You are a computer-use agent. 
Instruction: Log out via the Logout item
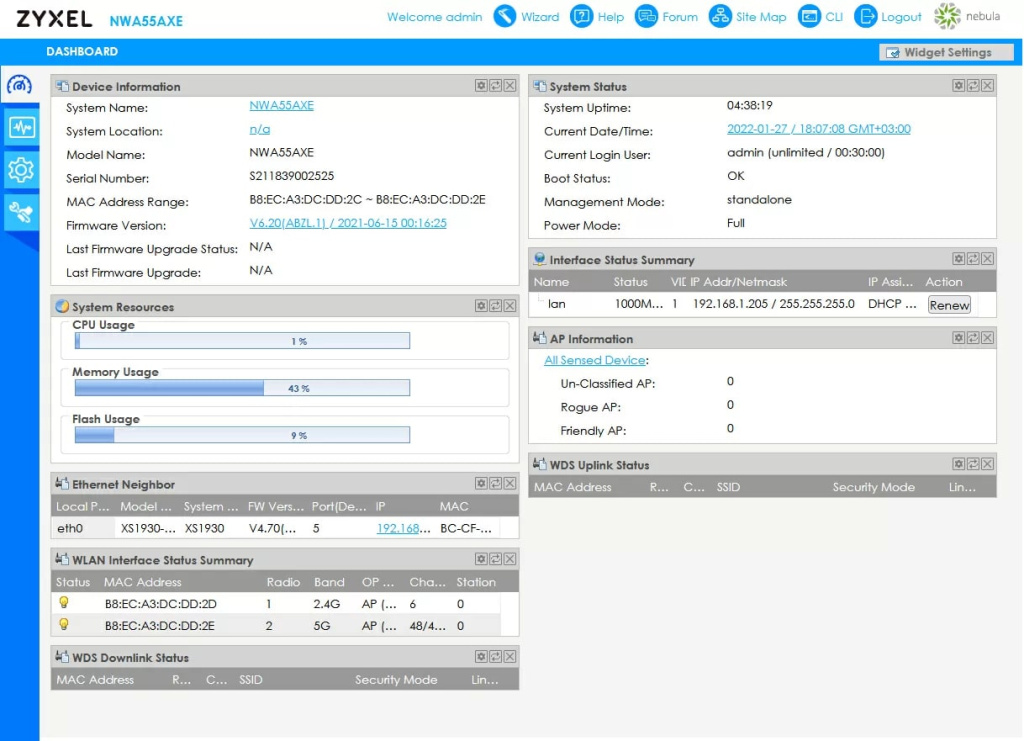click(x=888, y=17)
